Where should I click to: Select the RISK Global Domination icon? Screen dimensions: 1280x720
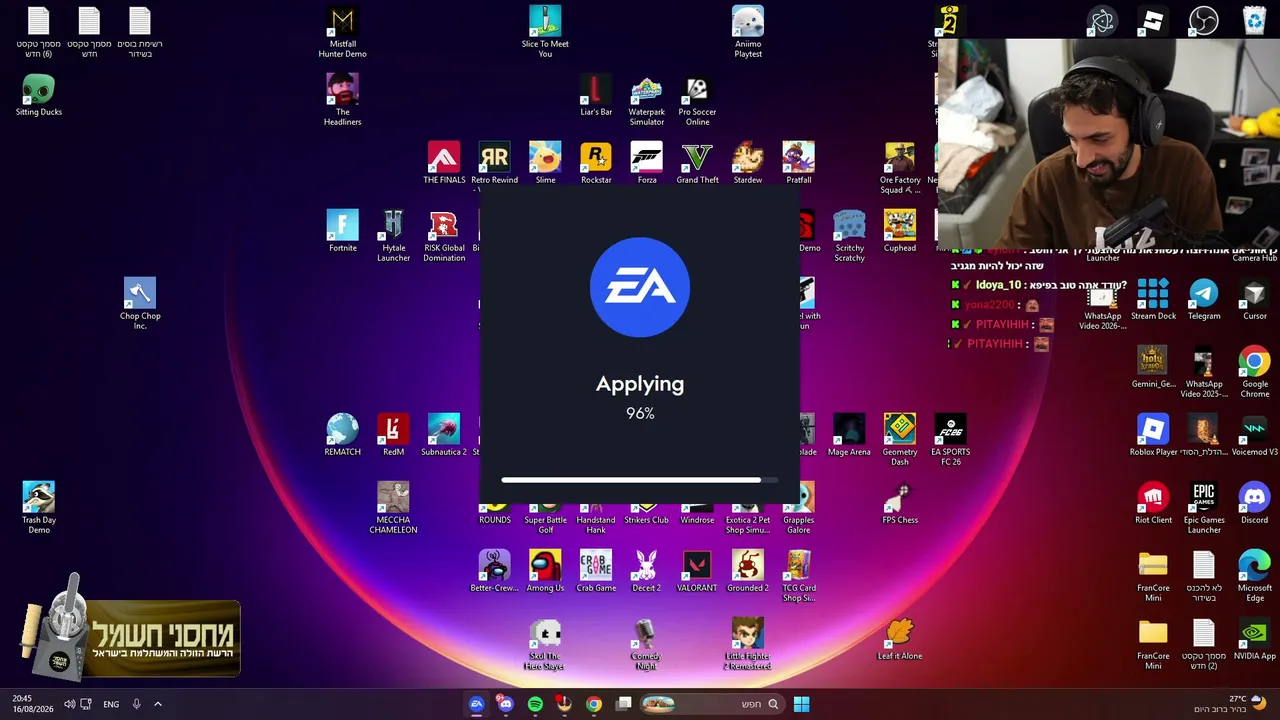[x=444, y=236]
